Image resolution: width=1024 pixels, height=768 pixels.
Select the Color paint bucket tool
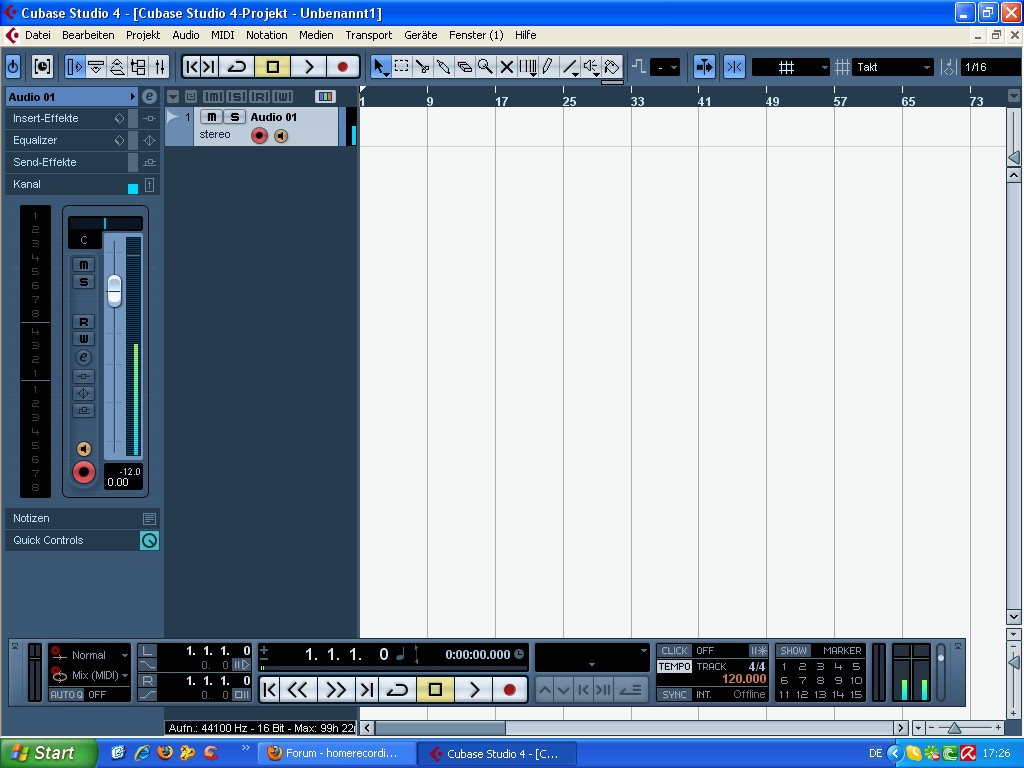point(612,67)
